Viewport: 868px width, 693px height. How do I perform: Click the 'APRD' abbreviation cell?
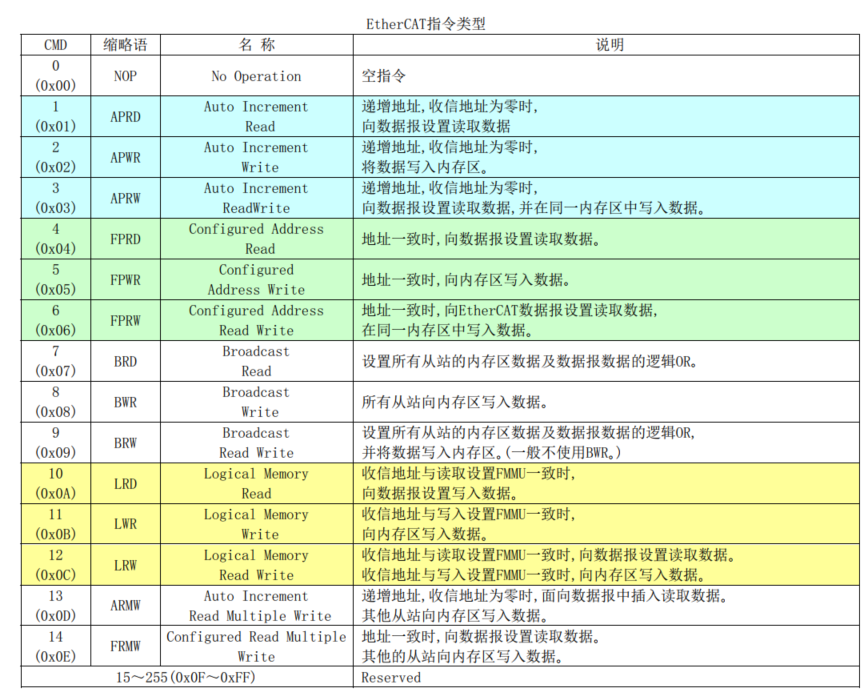pos(125,117)
